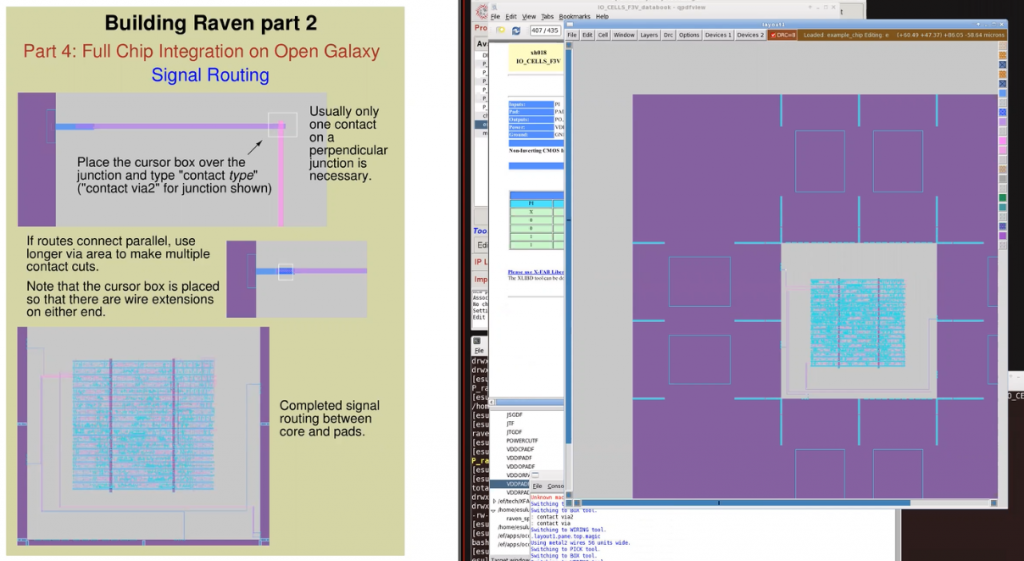Image resolution: width=1024 pixels, height=561 pixels.
Task: Open the Devices 1 dropdown menu
Action: tap(717, 35)
